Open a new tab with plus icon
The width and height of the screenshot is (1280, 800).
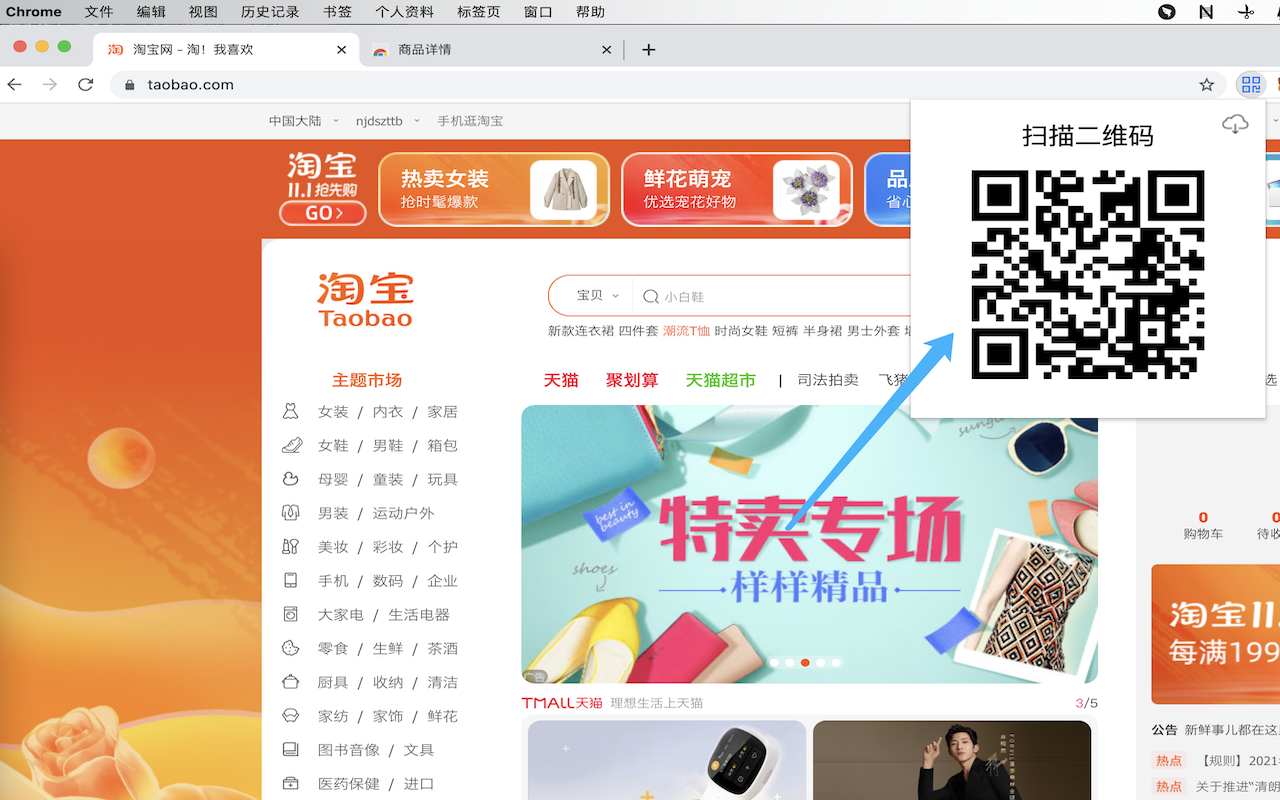(x=649, y=49)
